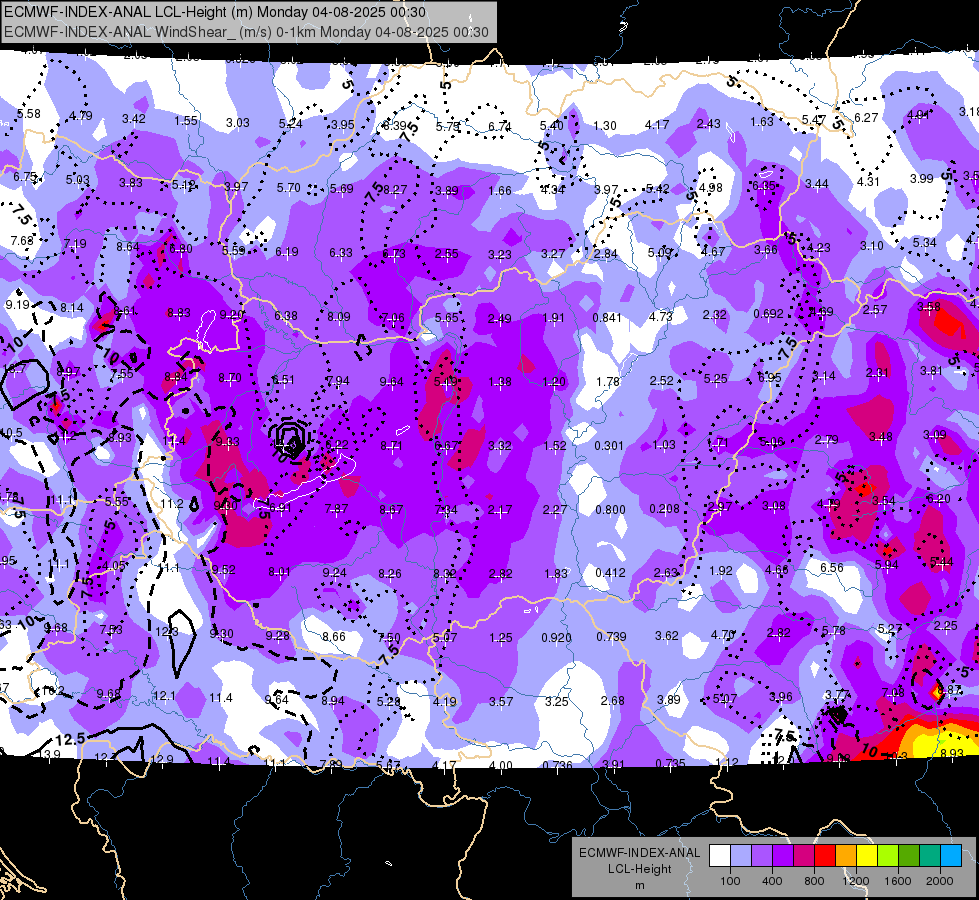This screenshot has height=900, width=979.
Task: Click the white legend swatch below 100 m
Action: pyautogui.click(x=719, y=856)
